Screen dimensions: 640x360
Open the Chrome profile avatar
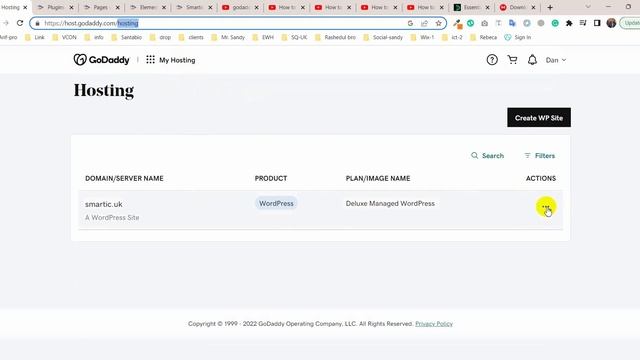coord(611,23)
